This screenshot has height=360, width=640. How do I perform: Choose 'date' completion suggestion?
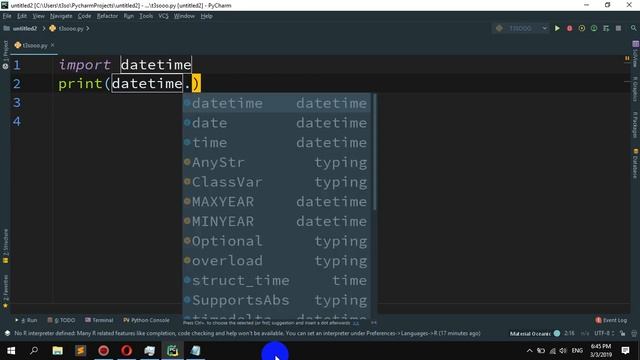pos(277,123)
